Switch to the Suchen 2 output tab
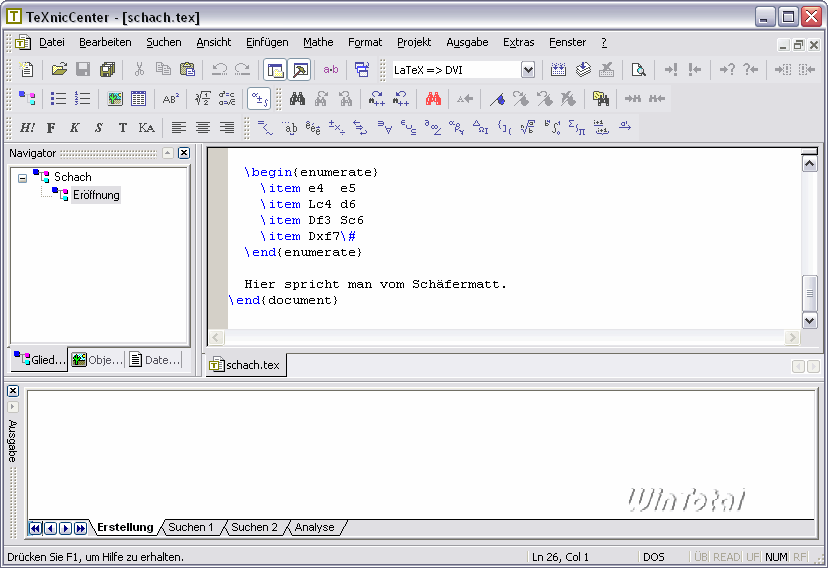 (255, 527)
